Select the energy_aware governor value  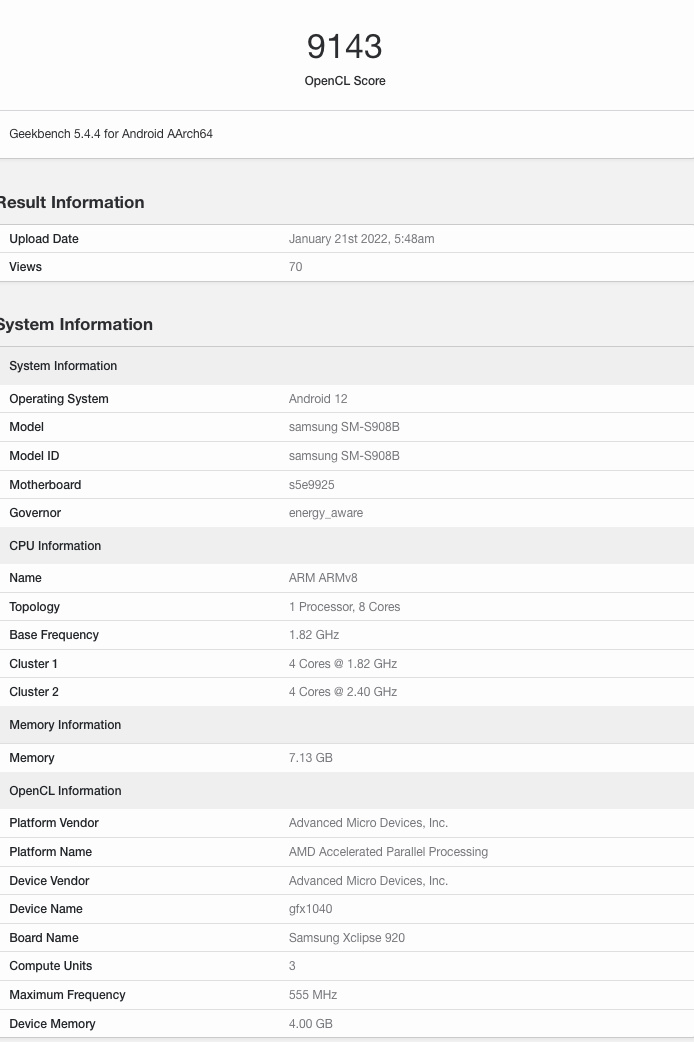tap(326, 513)
